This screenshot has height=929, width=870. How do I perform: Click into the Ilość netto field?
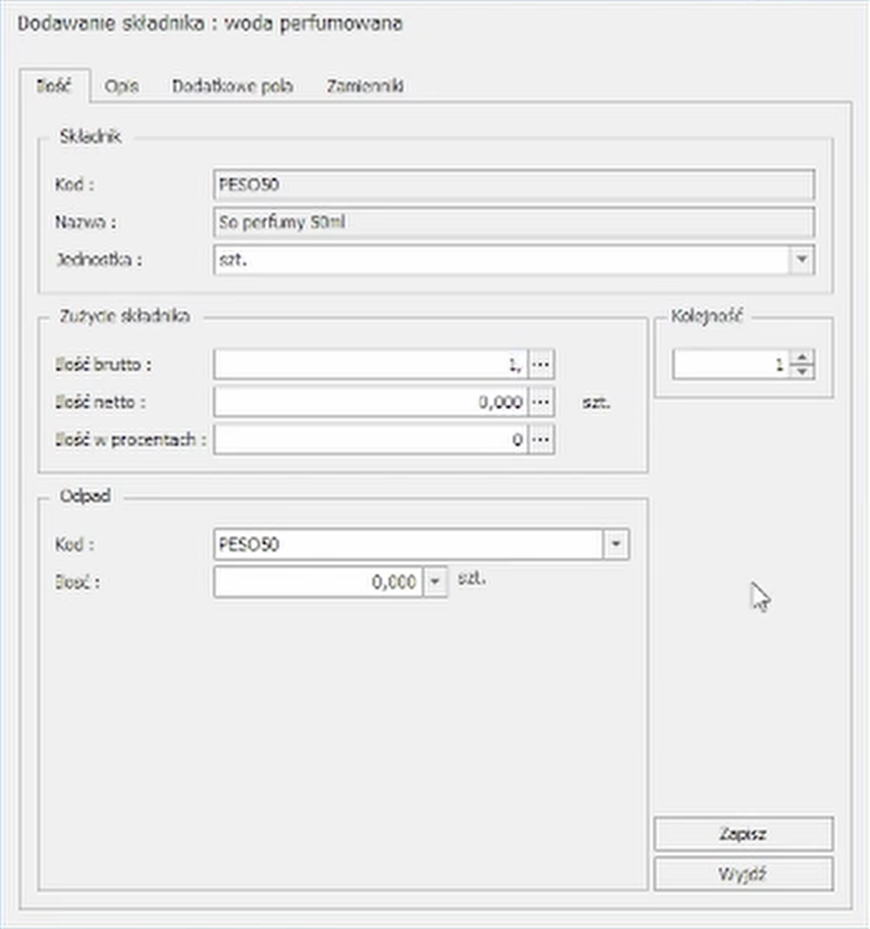pos(370,402)
